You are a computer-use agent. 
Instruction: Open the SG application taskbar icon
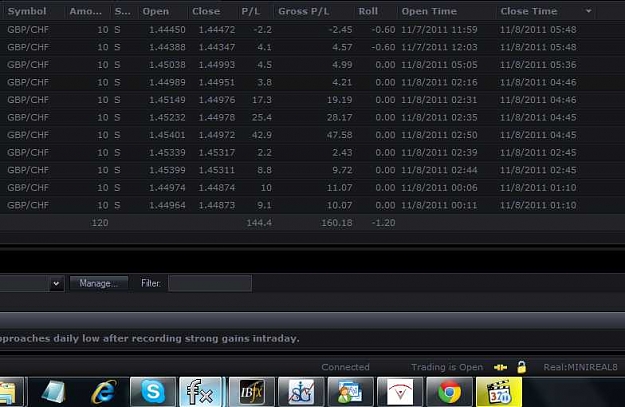tap(301, 392)
